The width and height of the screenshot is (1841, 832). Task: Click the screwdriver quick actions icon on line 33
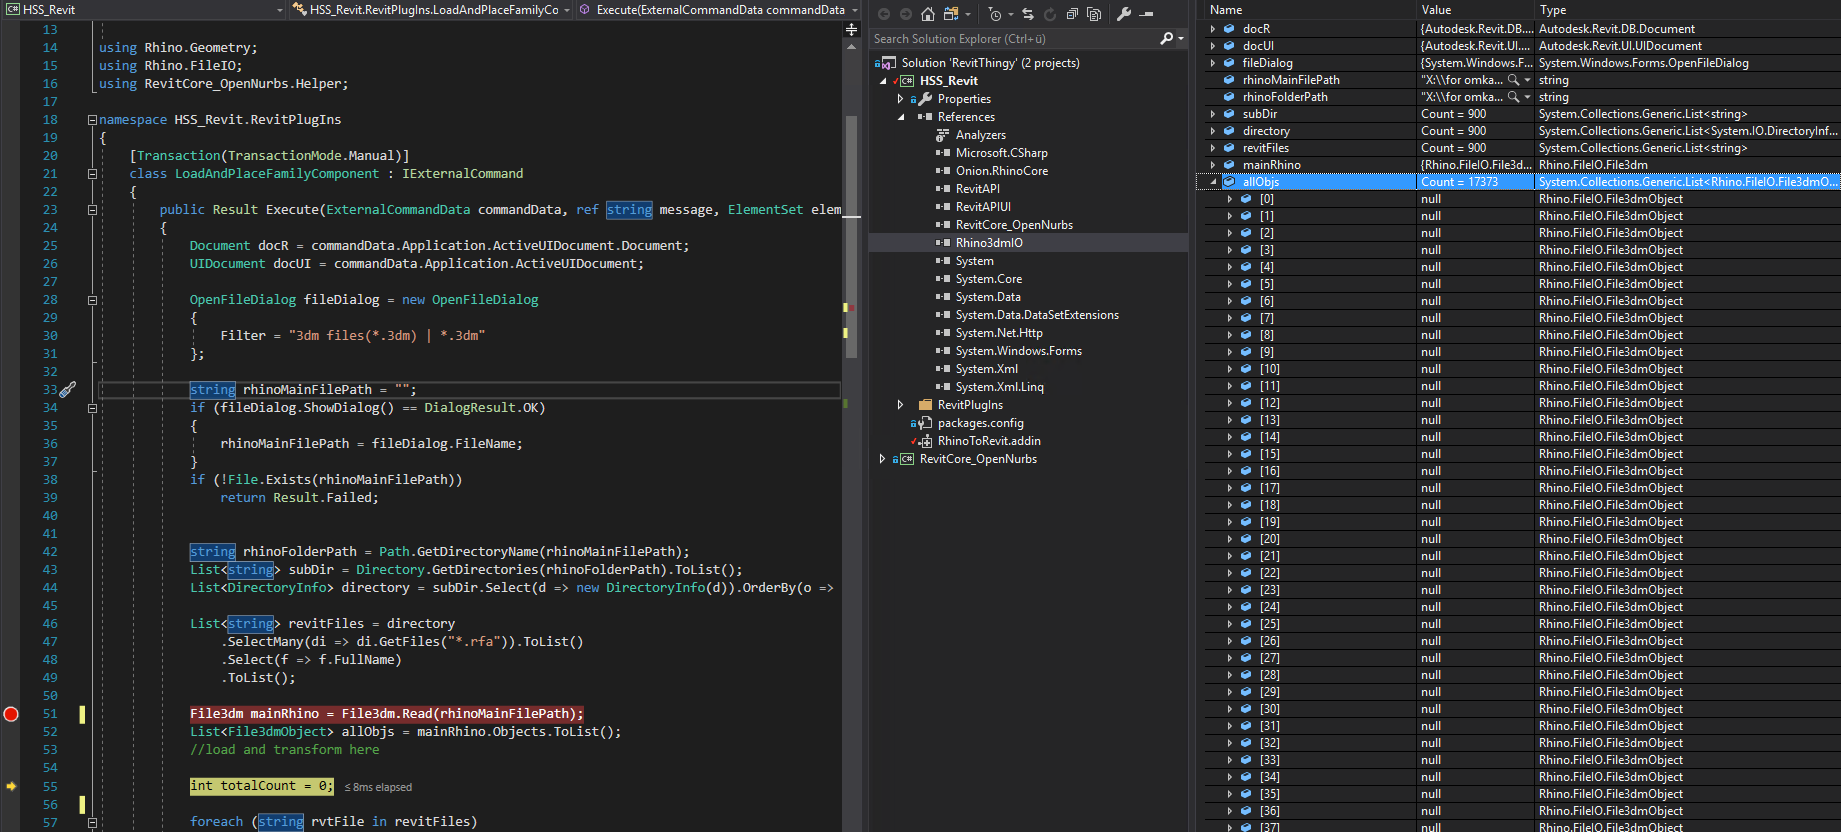68,390
